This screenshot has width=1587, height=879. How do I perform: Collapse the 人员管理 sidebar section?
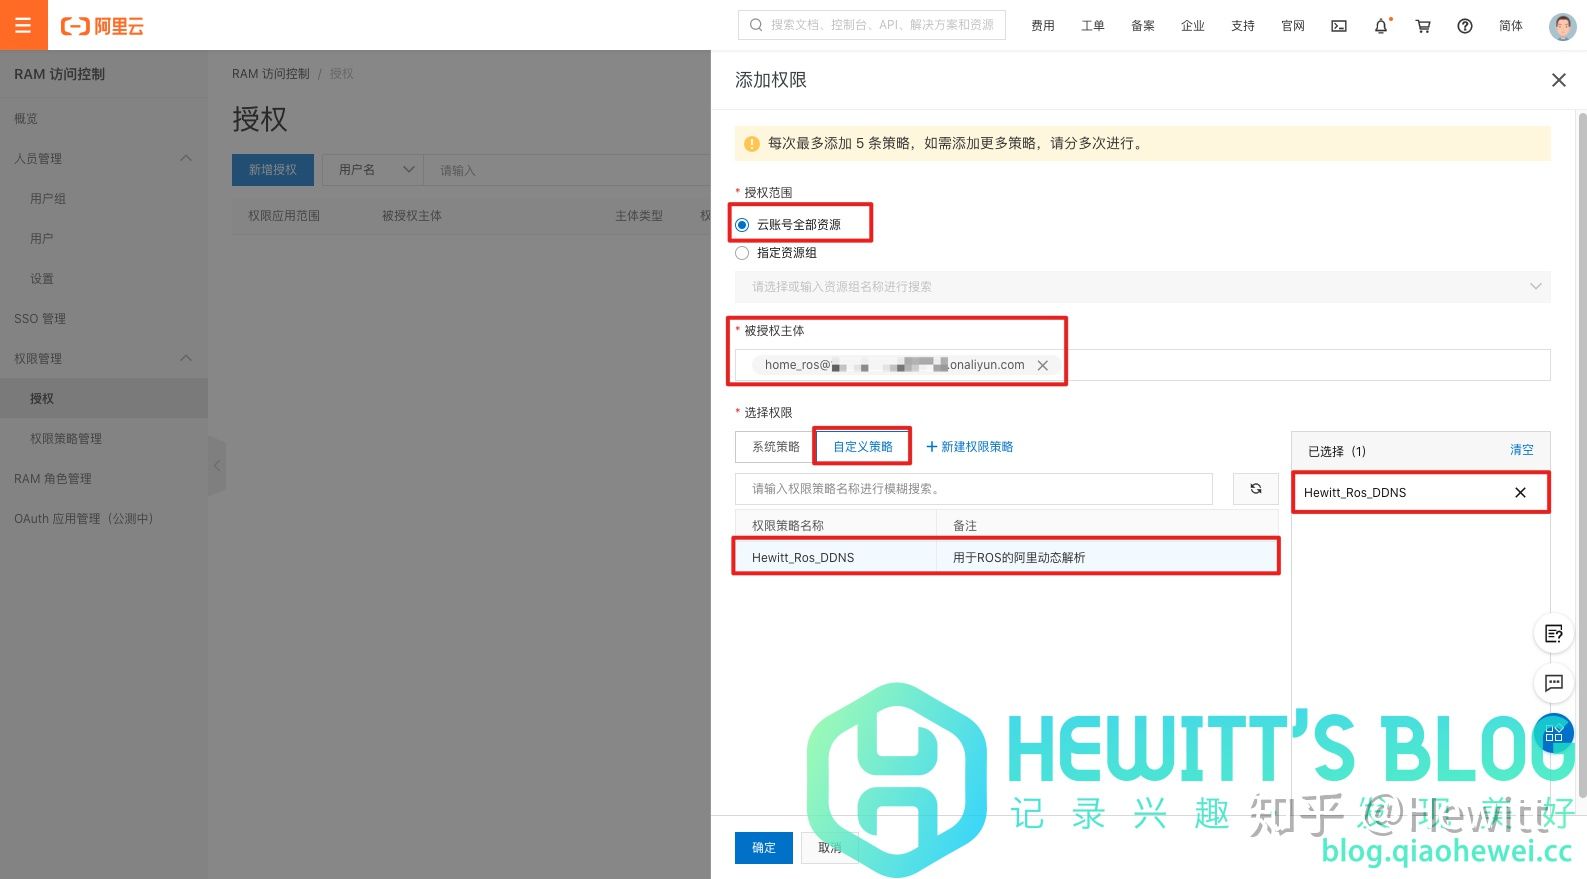[x=186, y=159]
